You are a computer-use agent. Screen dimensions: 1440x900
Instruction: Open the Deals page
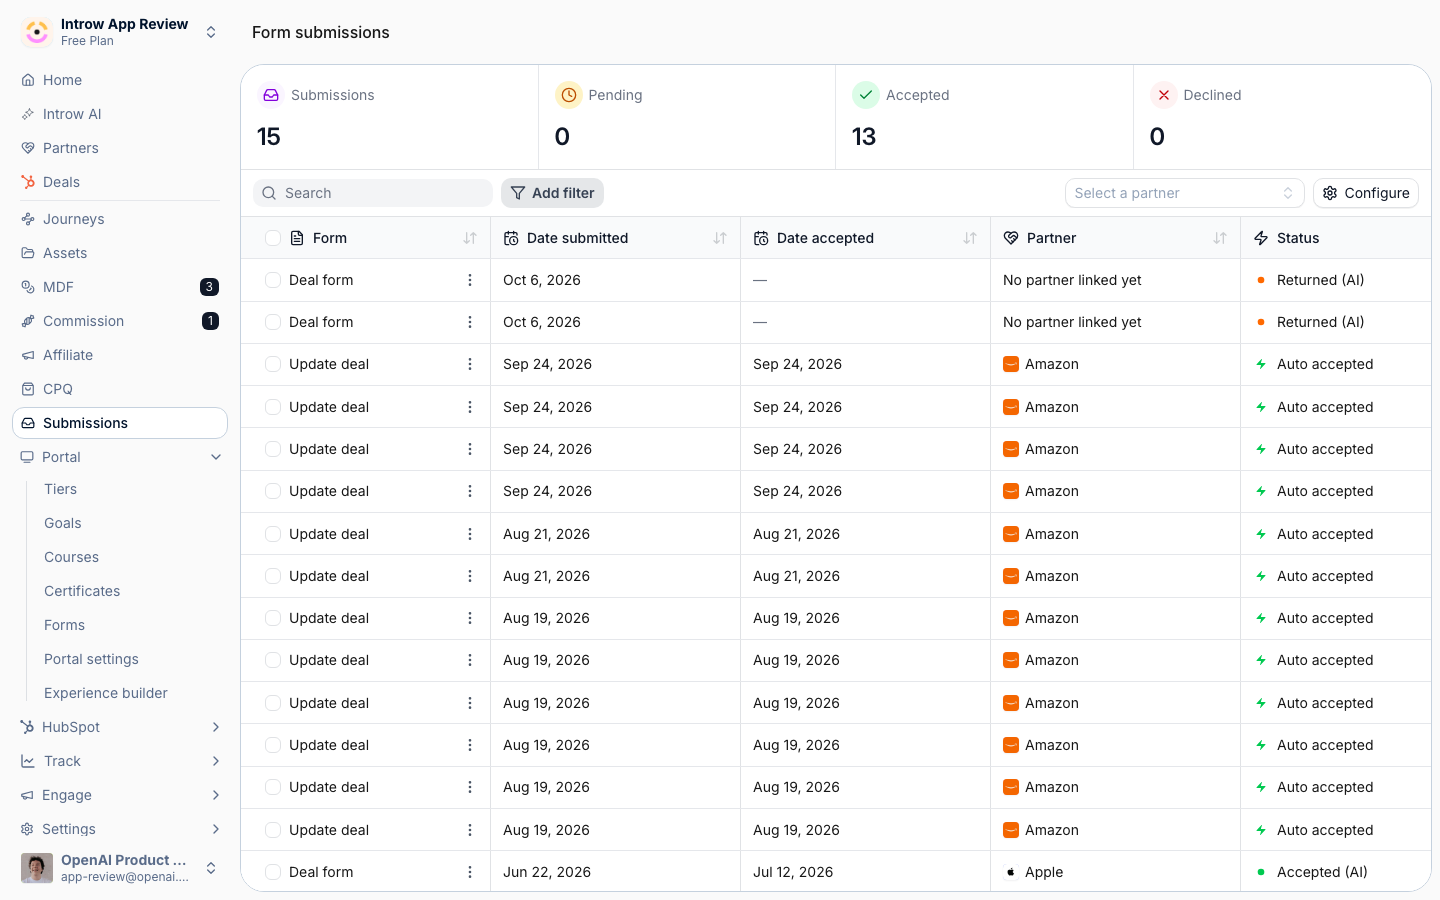(x=120, y=182)
